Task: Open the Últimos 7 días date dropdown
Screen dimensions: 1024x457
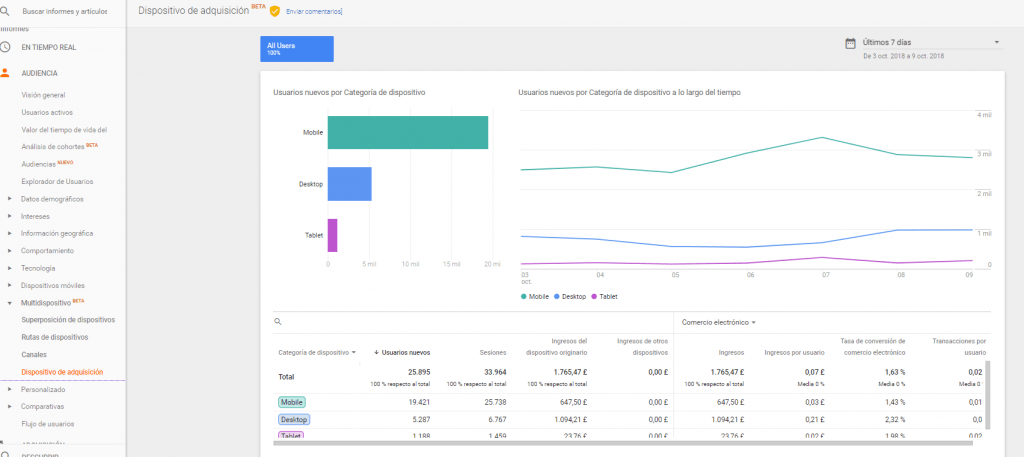Action: [931, 42]
